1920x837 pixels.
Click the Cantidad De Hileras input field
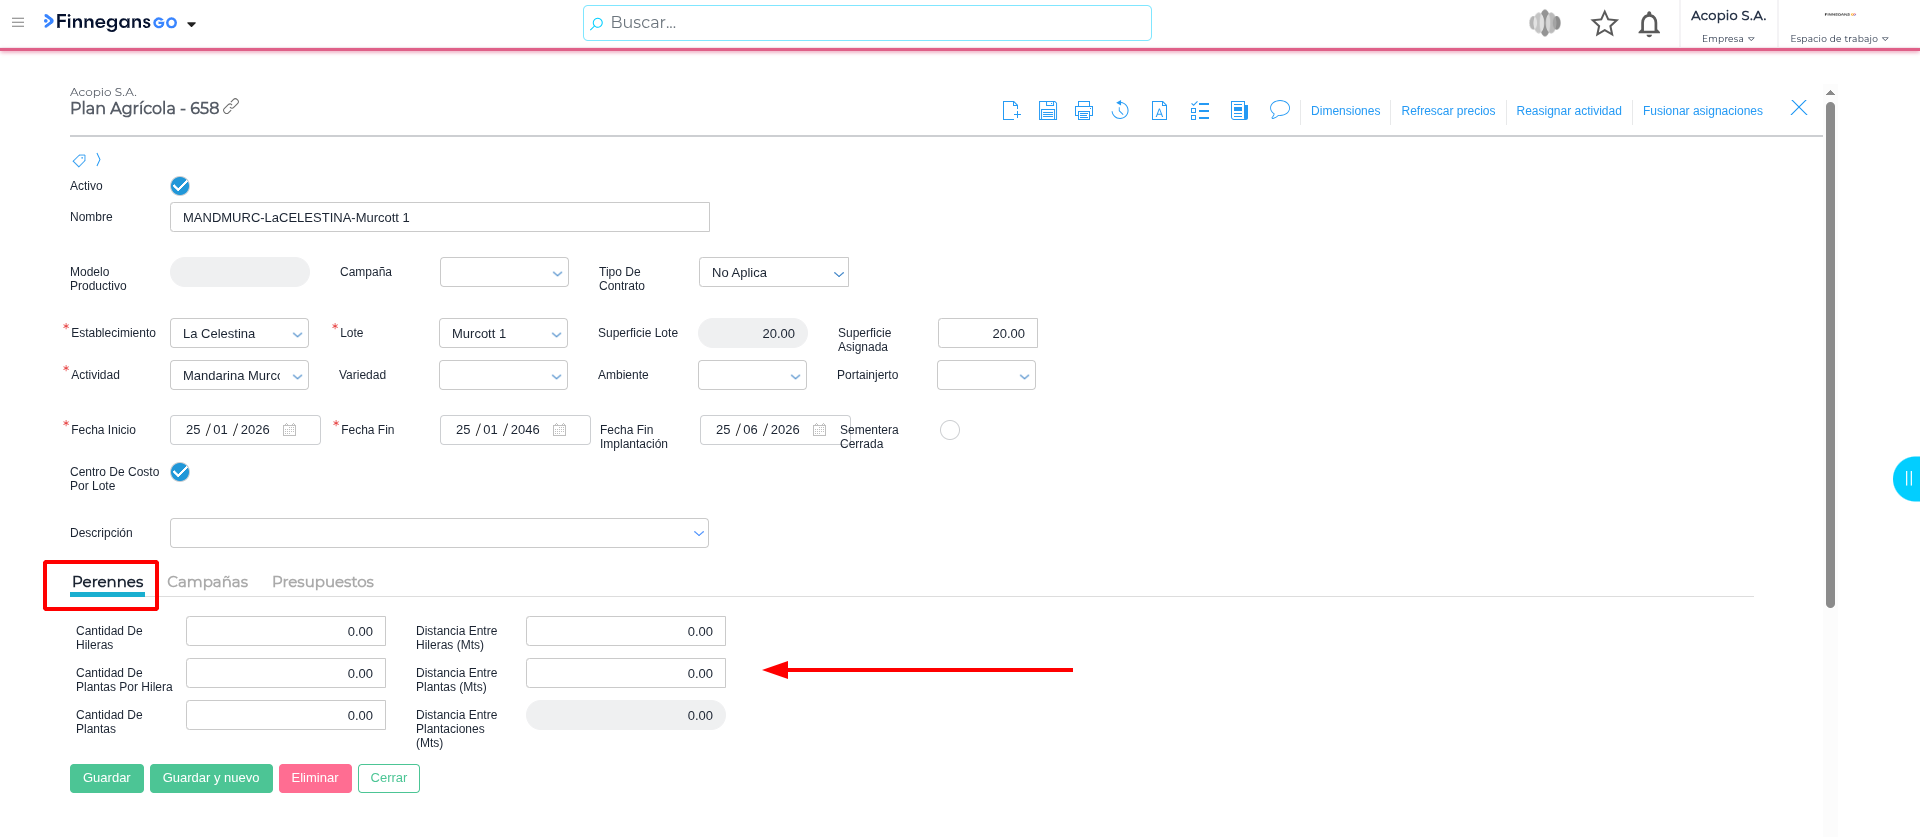click(285, 632)
